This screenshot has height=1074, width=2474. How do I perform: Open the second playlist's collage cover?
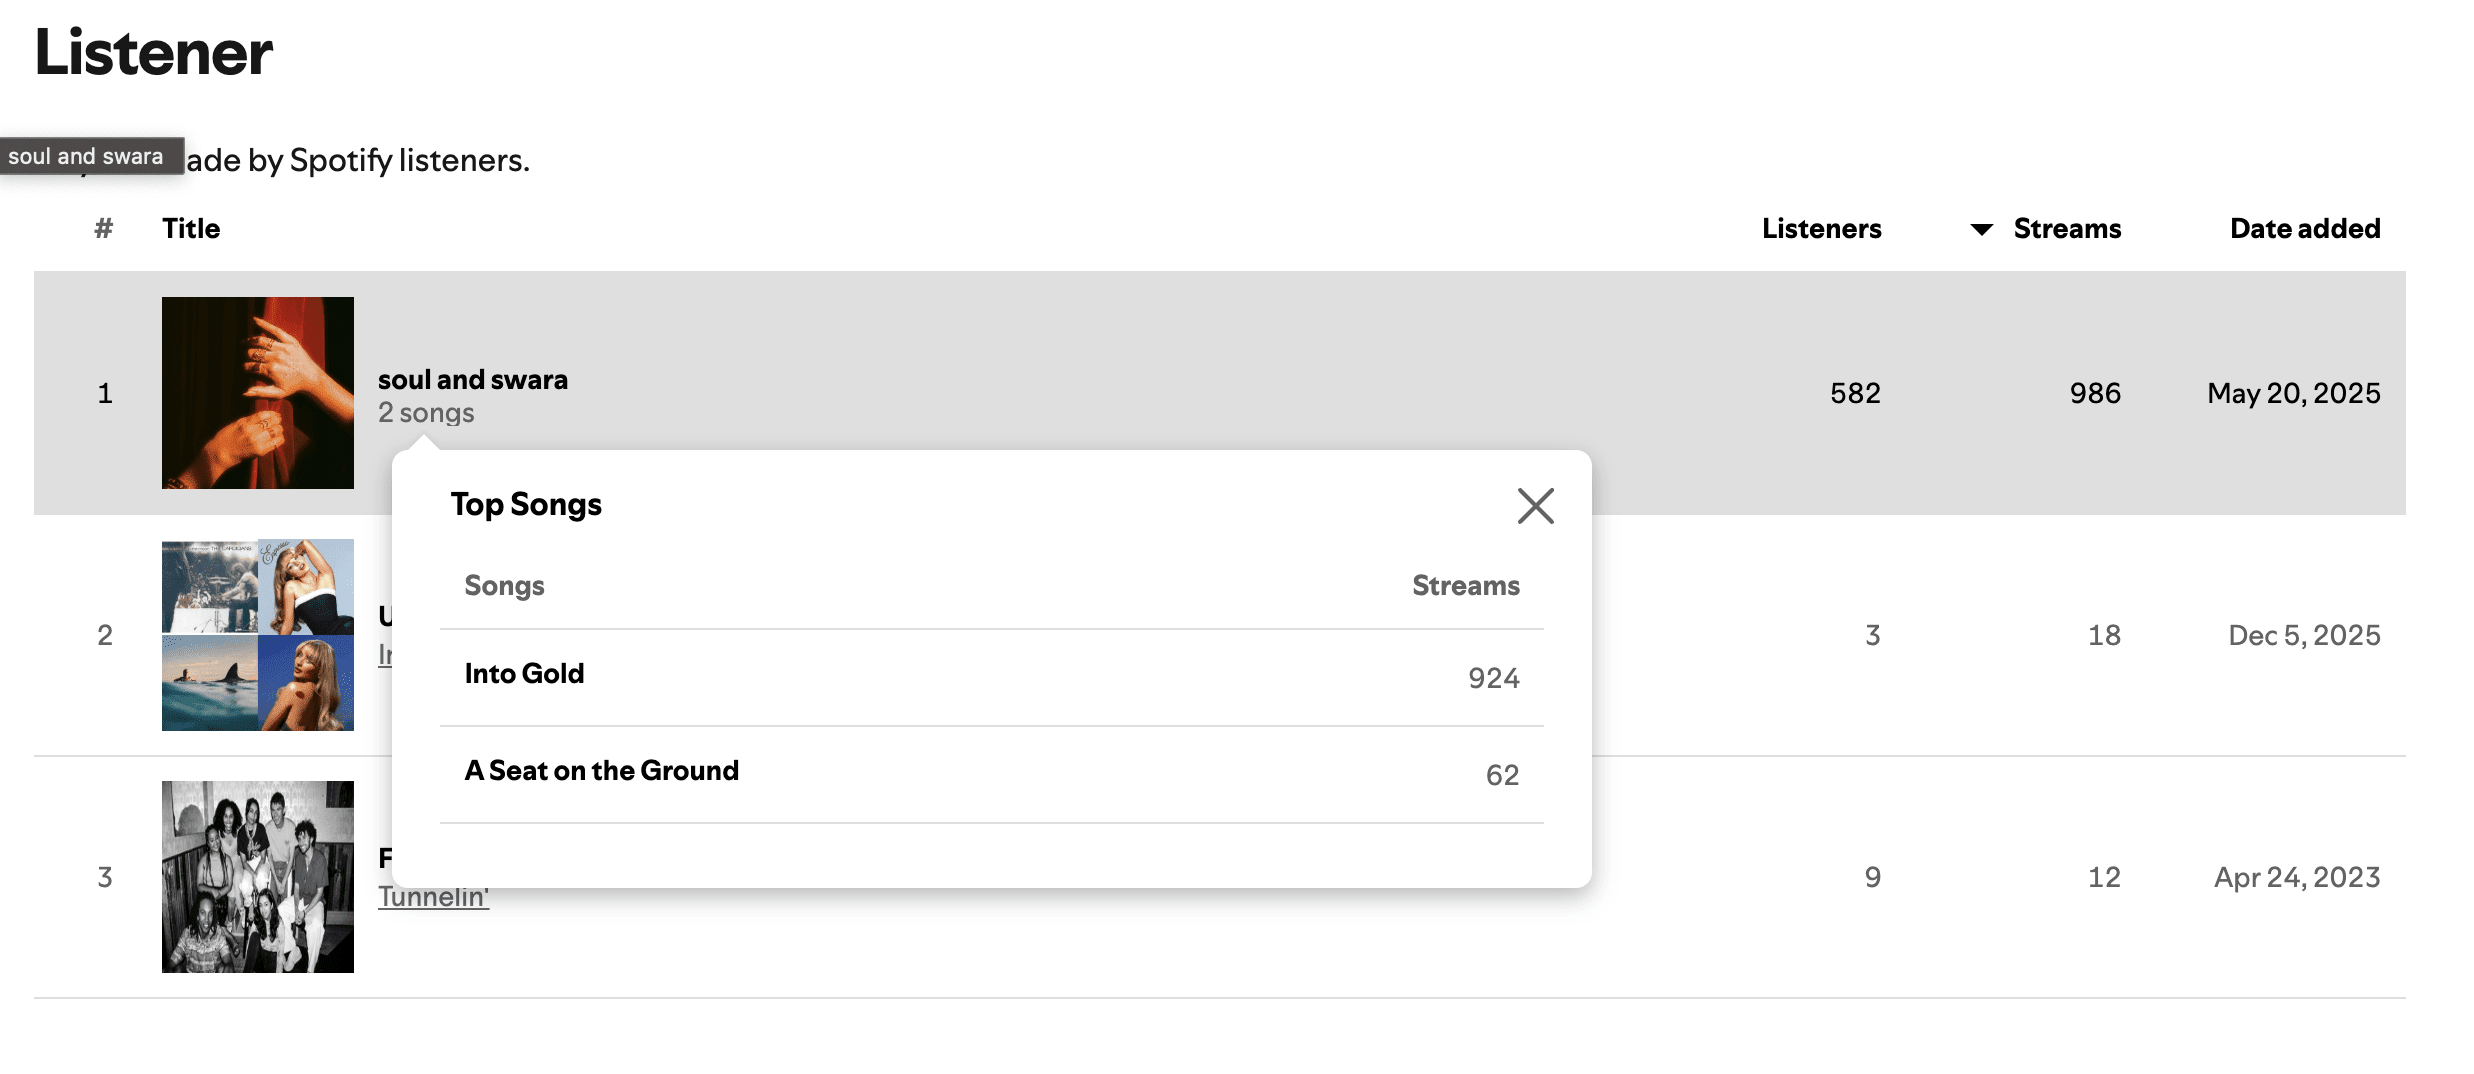point(258,635)
